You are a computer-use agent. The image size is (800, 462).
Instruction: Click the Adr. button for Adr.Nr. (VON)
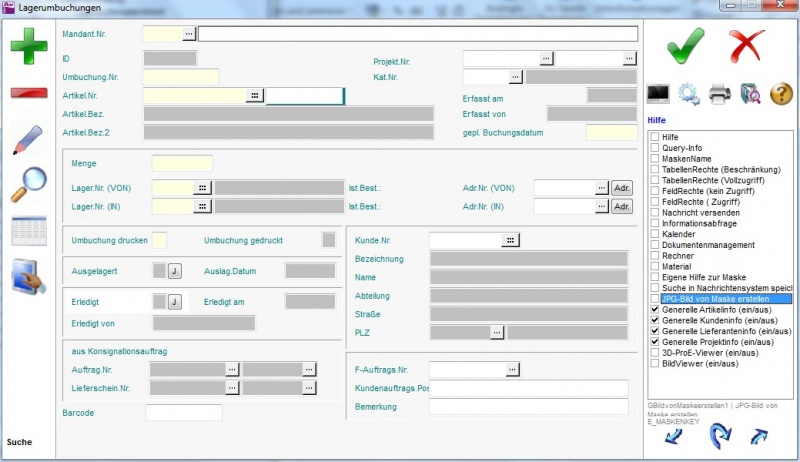[x=622, y=187]
